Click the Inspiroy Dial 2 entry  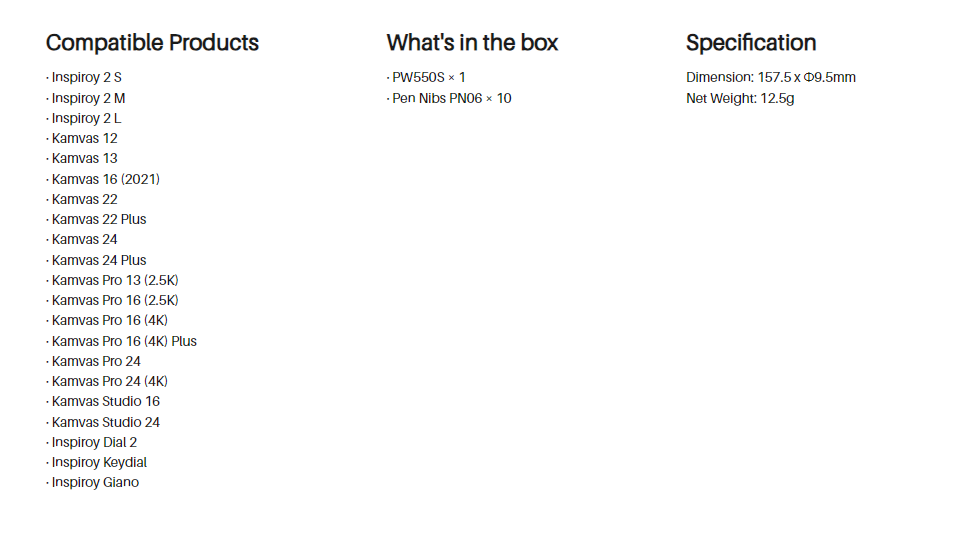(94, 442)
